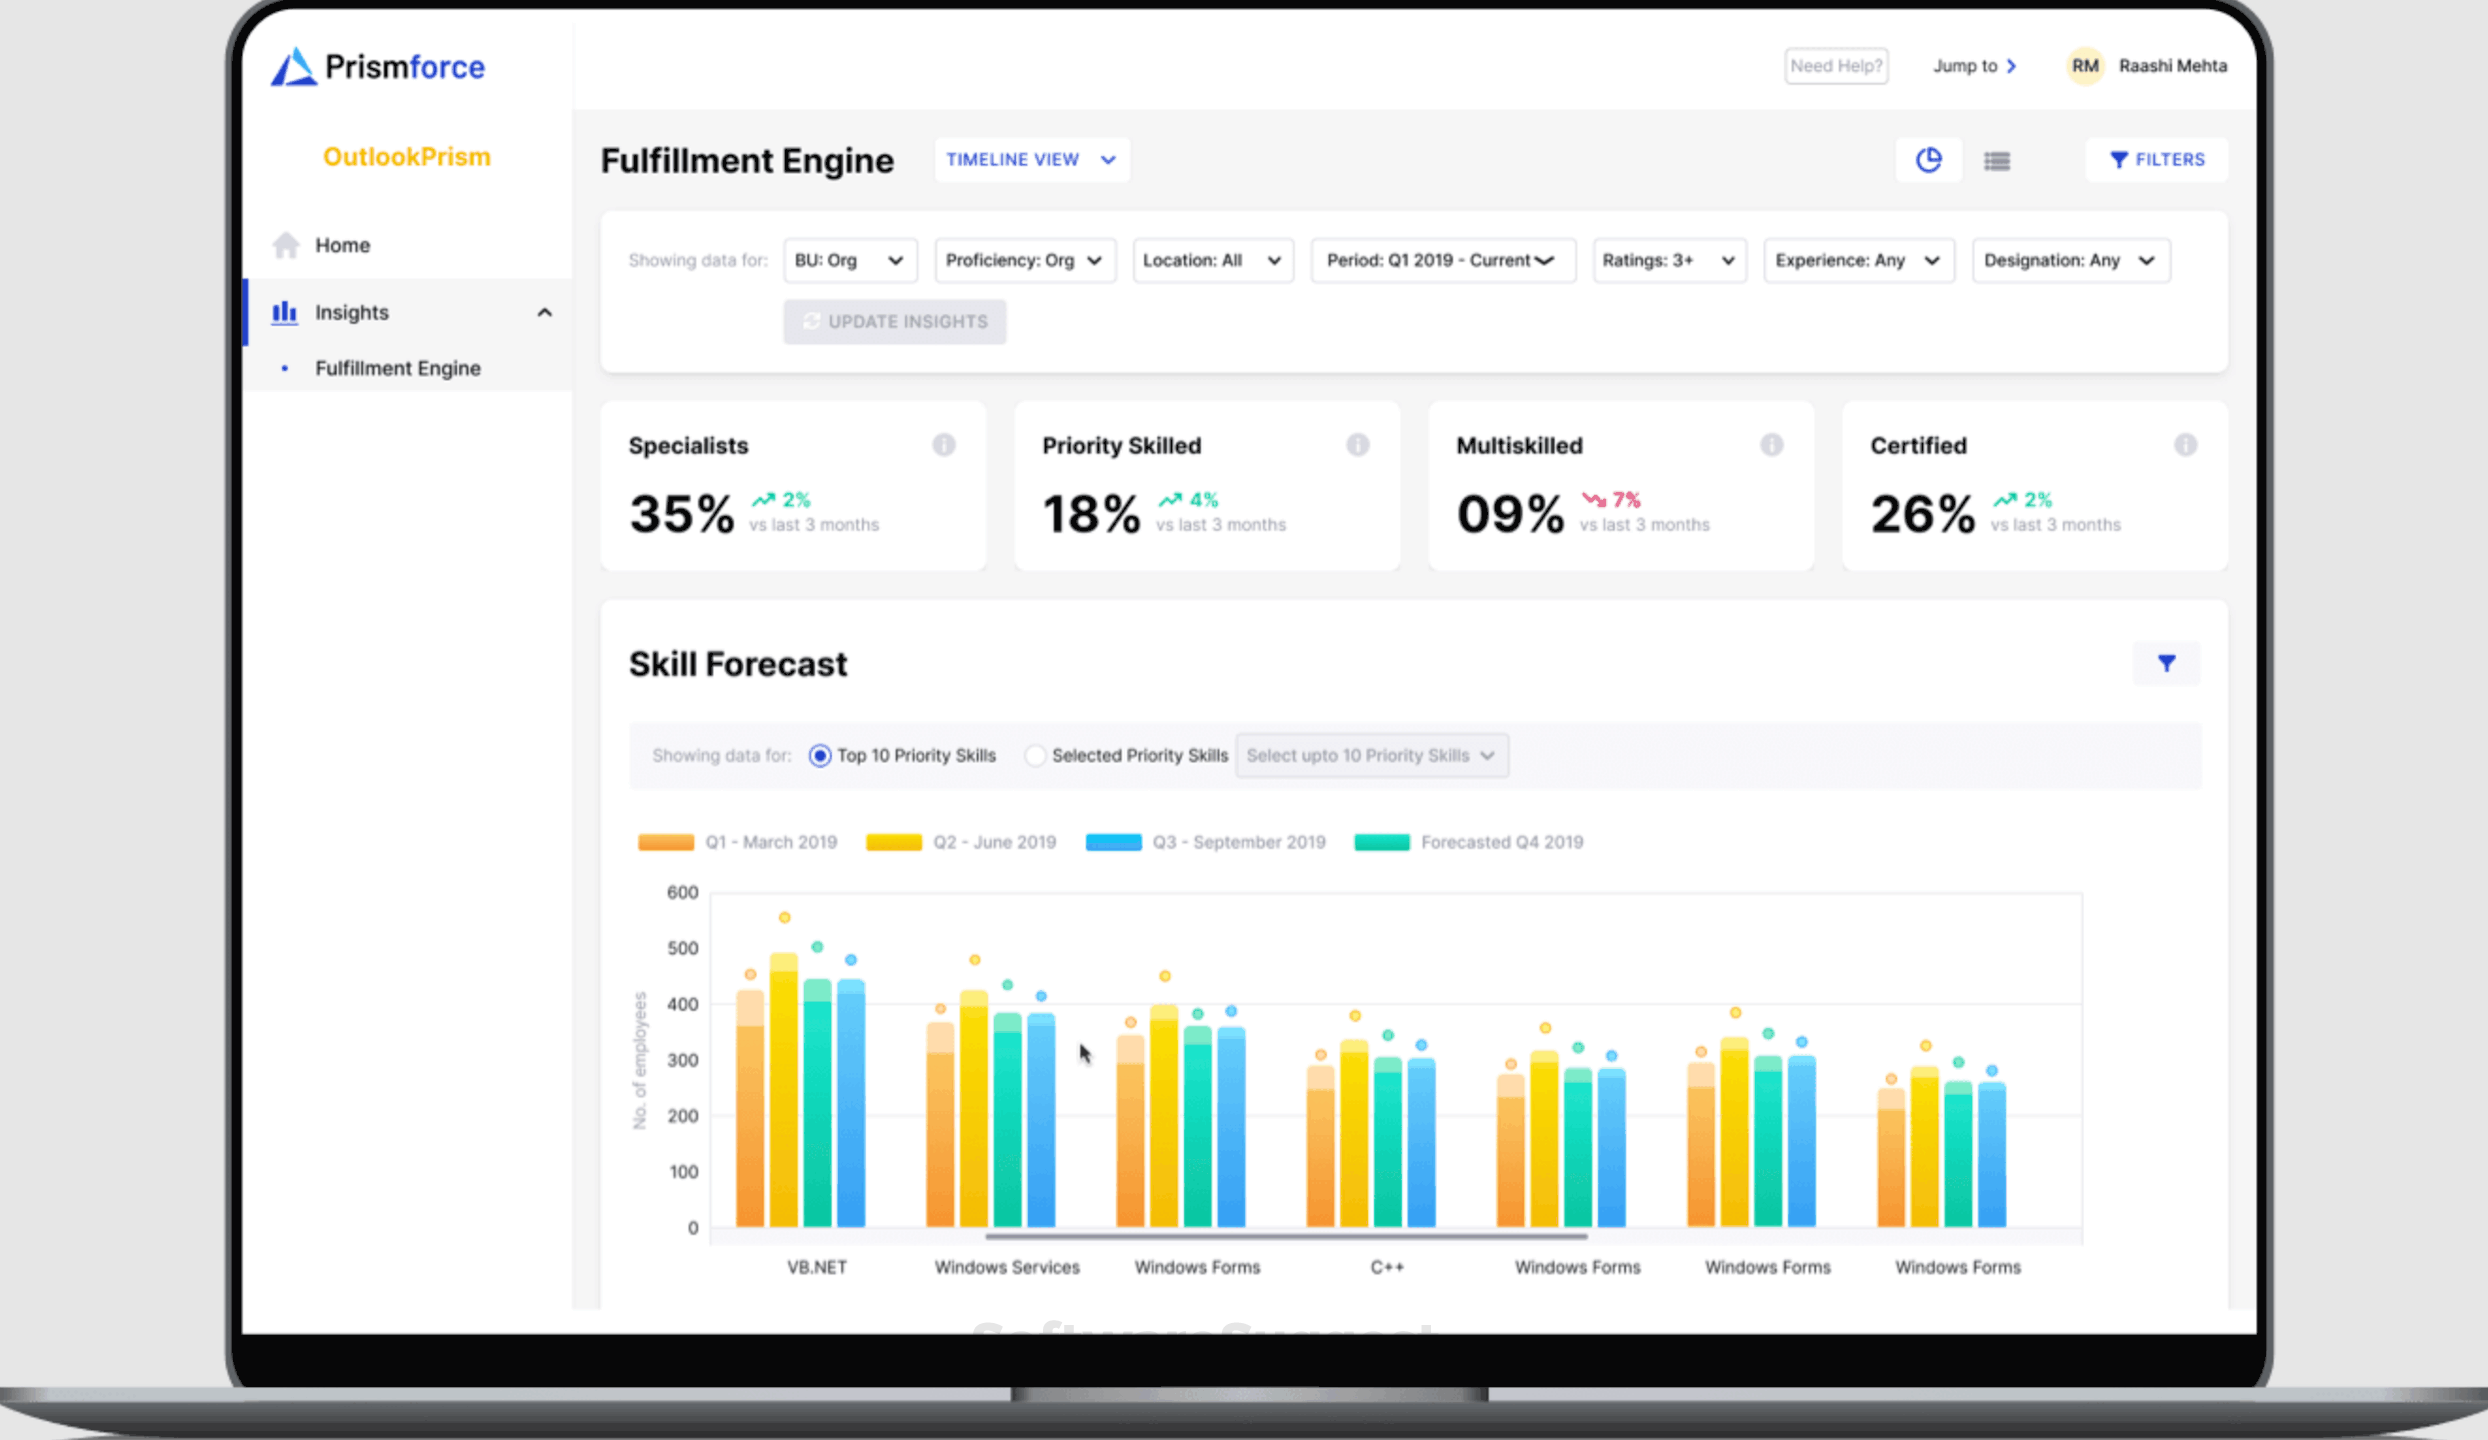Click the RM user avatar
The width and height of the screenshot is (2488, 1440).
(2084, 66)
